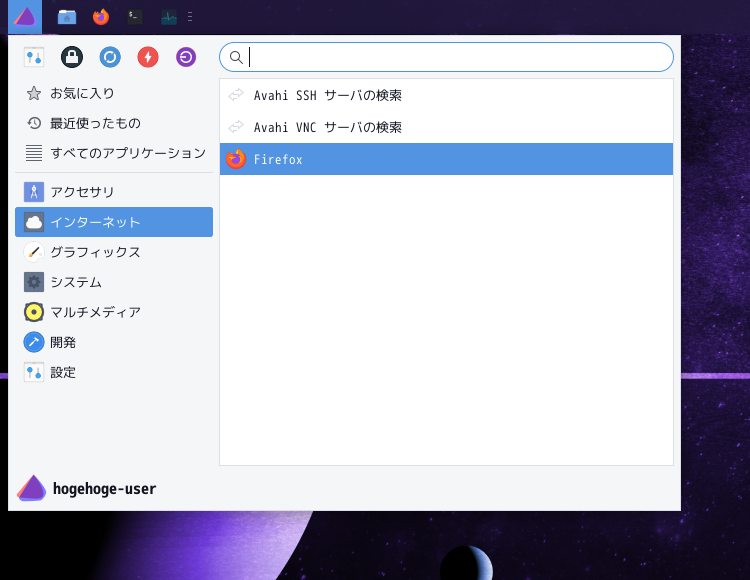Select the 開発 category
This screenshot has width=750, height=580.
tap(114, 342)
